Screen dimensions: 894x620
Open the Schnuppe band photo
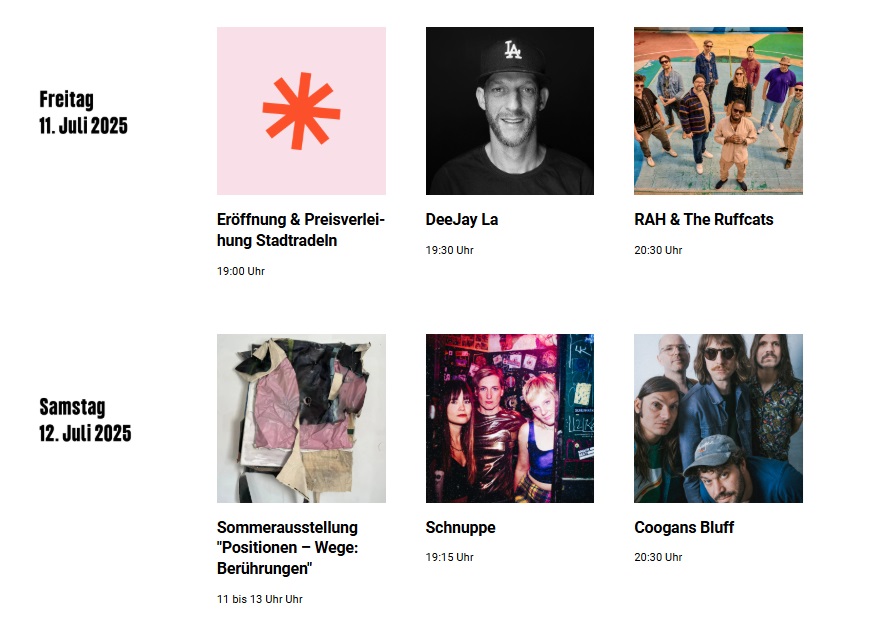click(510, 418)
